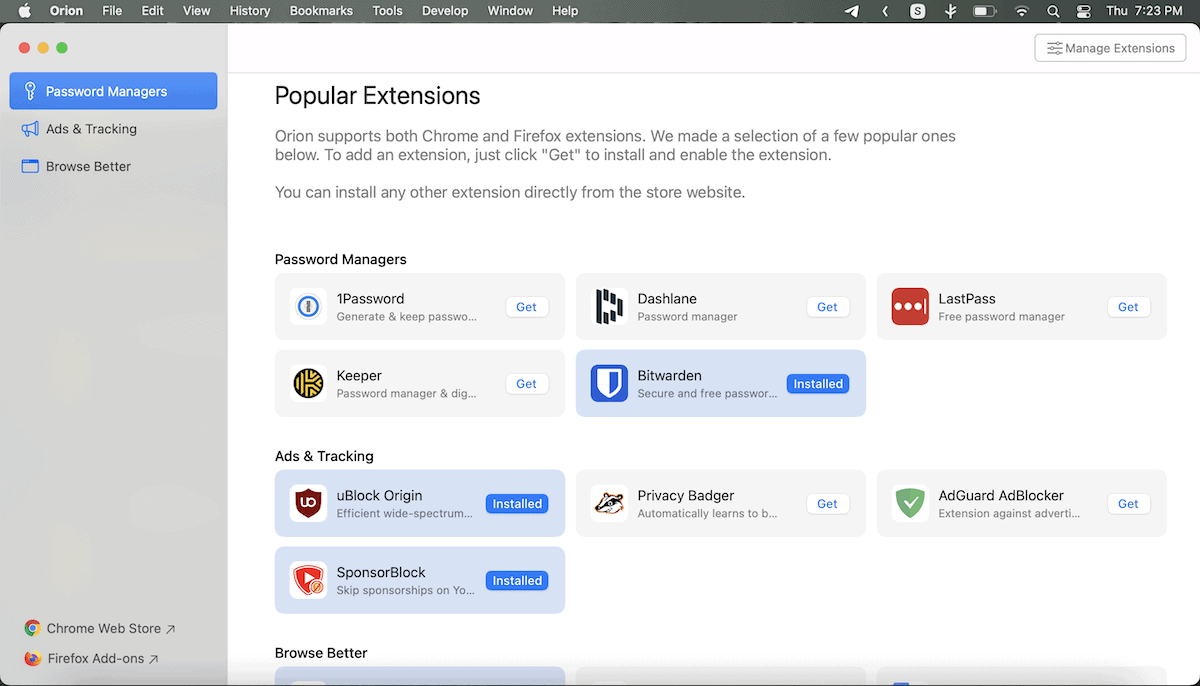The height and width of the screenshot is (686, 1200).
Task: Get the Privacy Badger extension
Action: coord(827,504)
